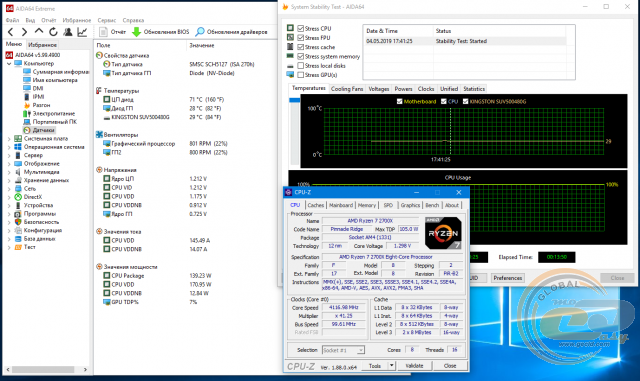Click the refresh icon in AIDA64 toolbar
The image size is (640, 381).
(53, 32)
